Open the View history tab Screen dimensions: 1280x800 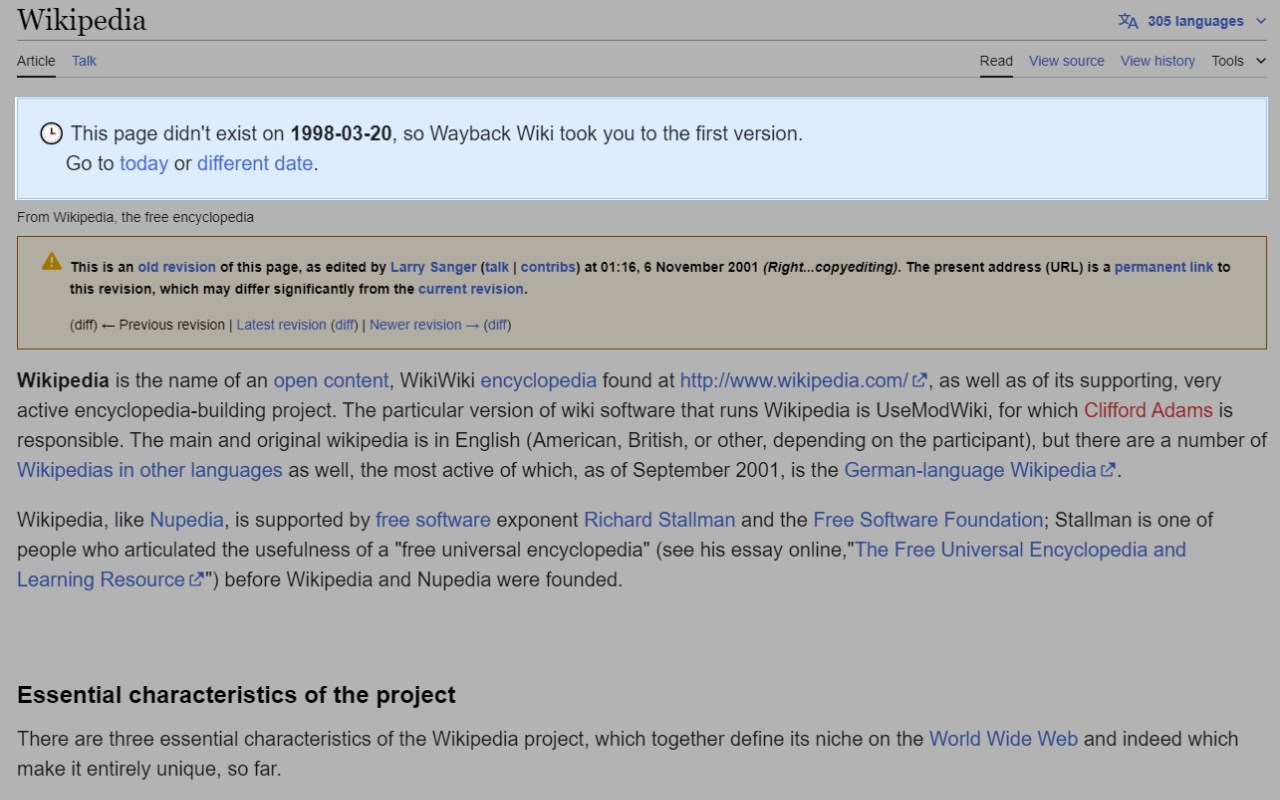tap(1157, 61)
